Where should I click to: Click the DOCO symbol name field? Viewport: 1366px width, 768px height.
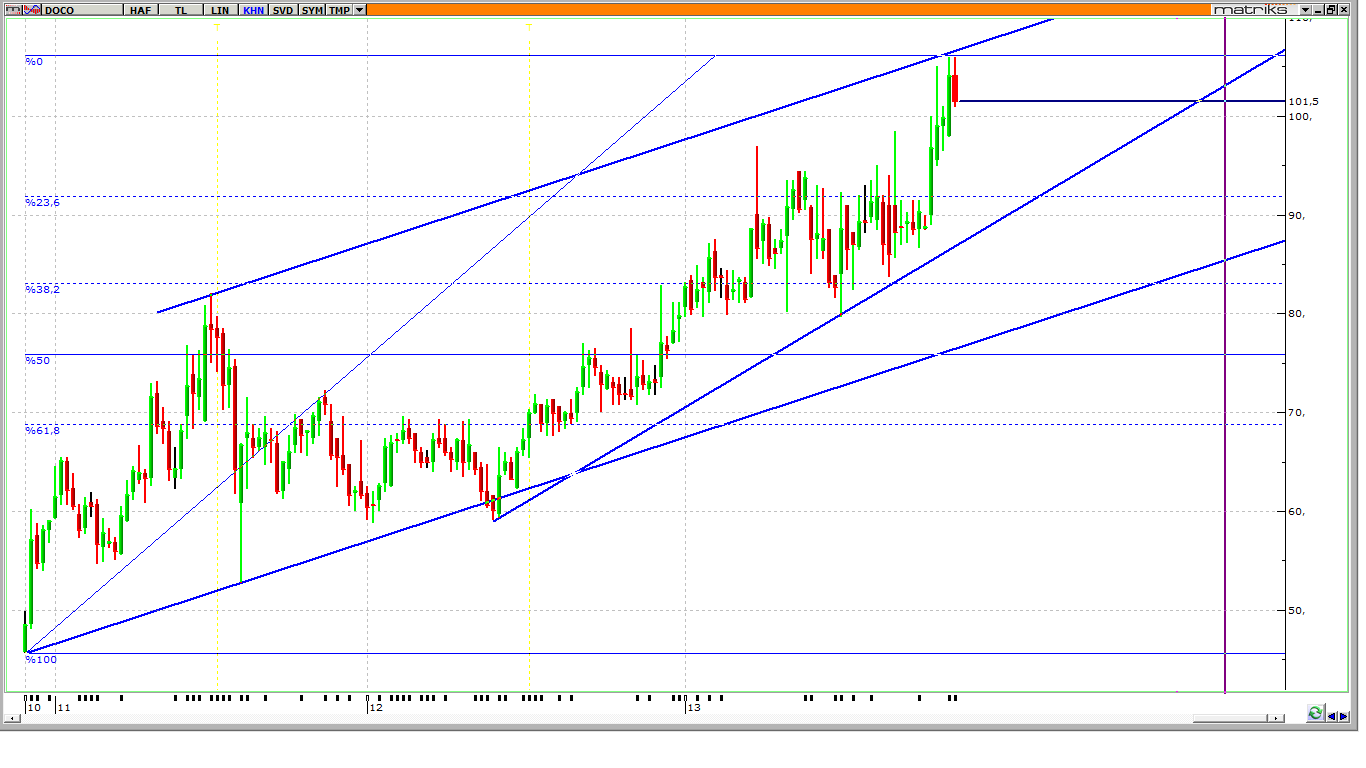(x=82, y=10)
